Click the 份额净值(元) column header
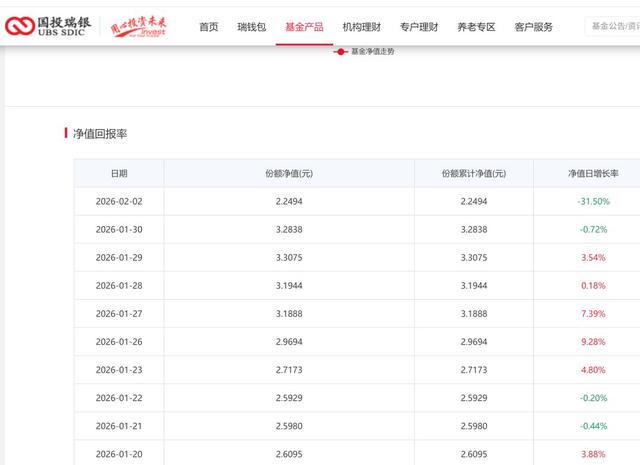This screenshot has width=640, height=465. (x=289, y=173)
